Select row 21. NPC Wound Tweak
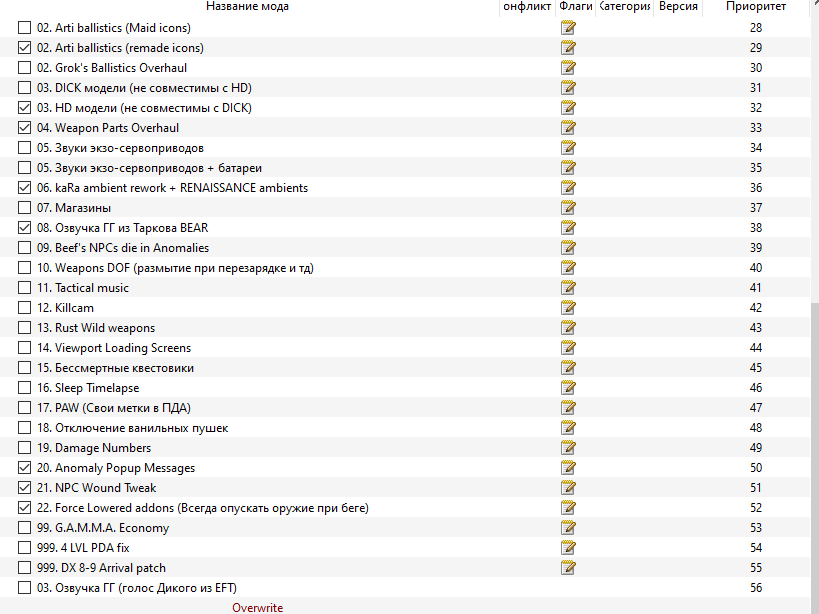The width and height of the screenshot is (819, 614). pos(405,488)
